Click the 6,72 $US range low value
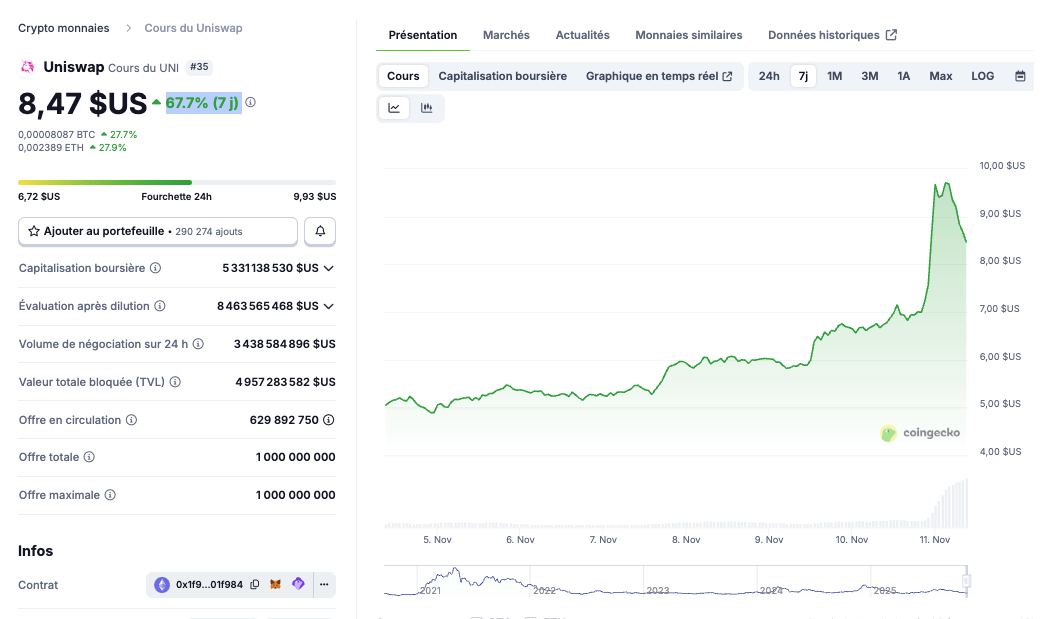The height and width of the screenshot is (619, 1043). (x=39, y=196)
